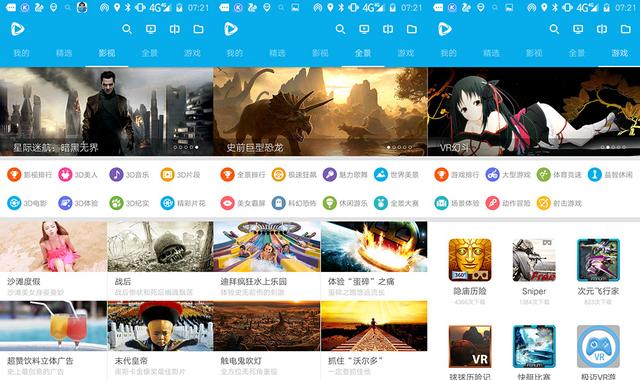Select the 美女霸屏 lips category icon
640x380 pixels.
pyautogui.click(x=227, y=203)
